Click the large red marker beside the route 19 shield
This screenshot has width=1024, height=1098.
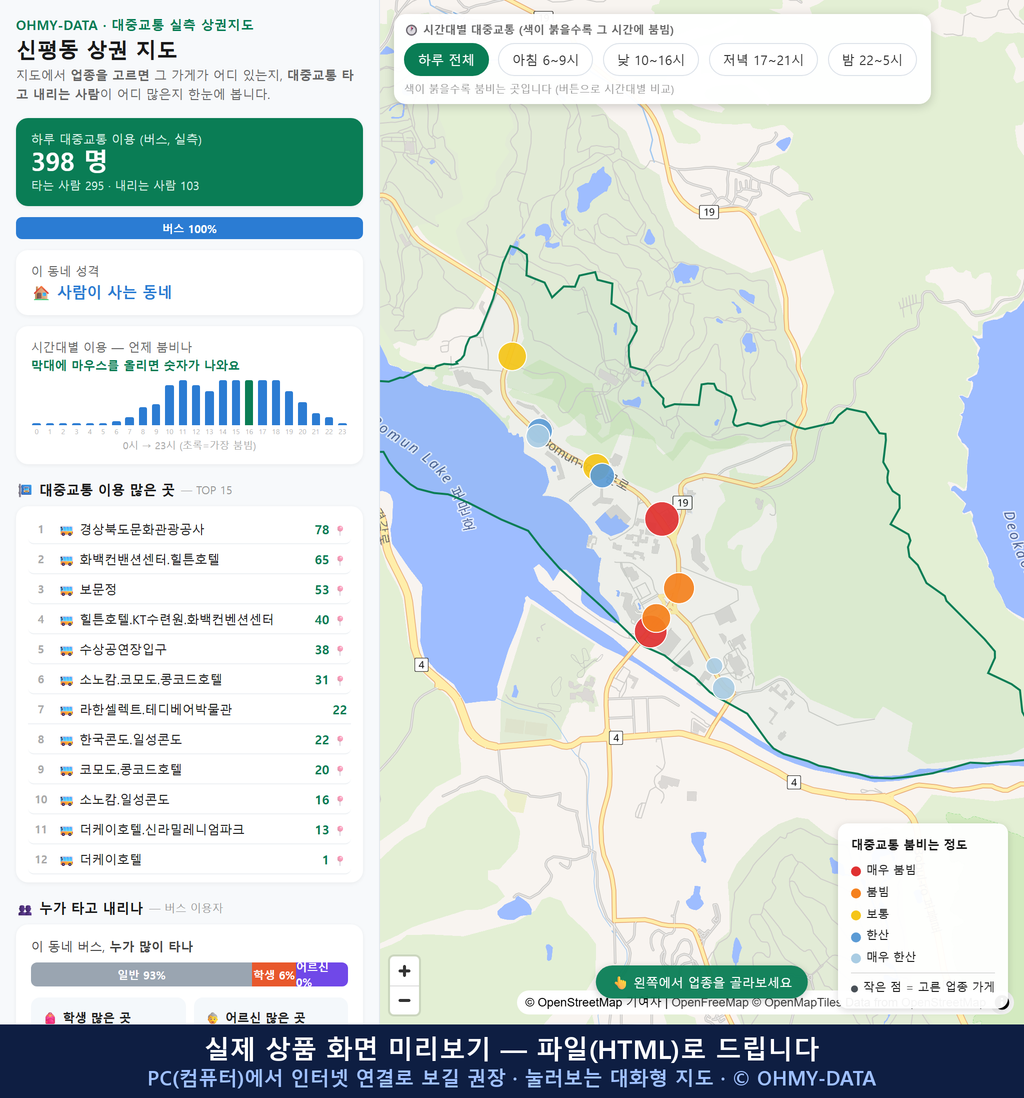(x=661, y=519)
